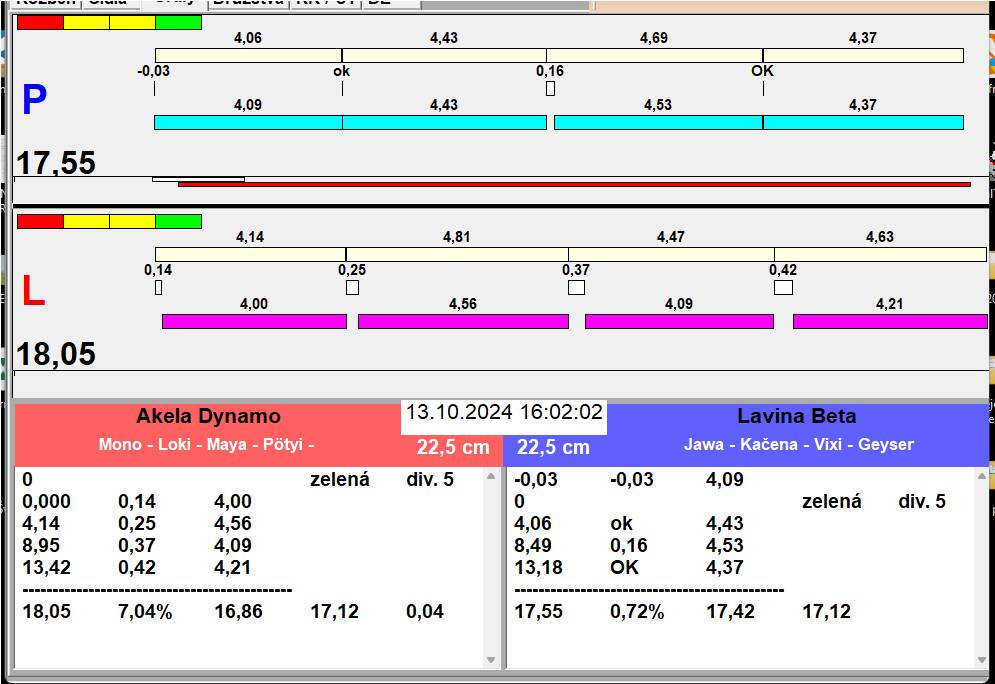Open the Družstva tab
995x684 pixels.
(x=248, y=3)
